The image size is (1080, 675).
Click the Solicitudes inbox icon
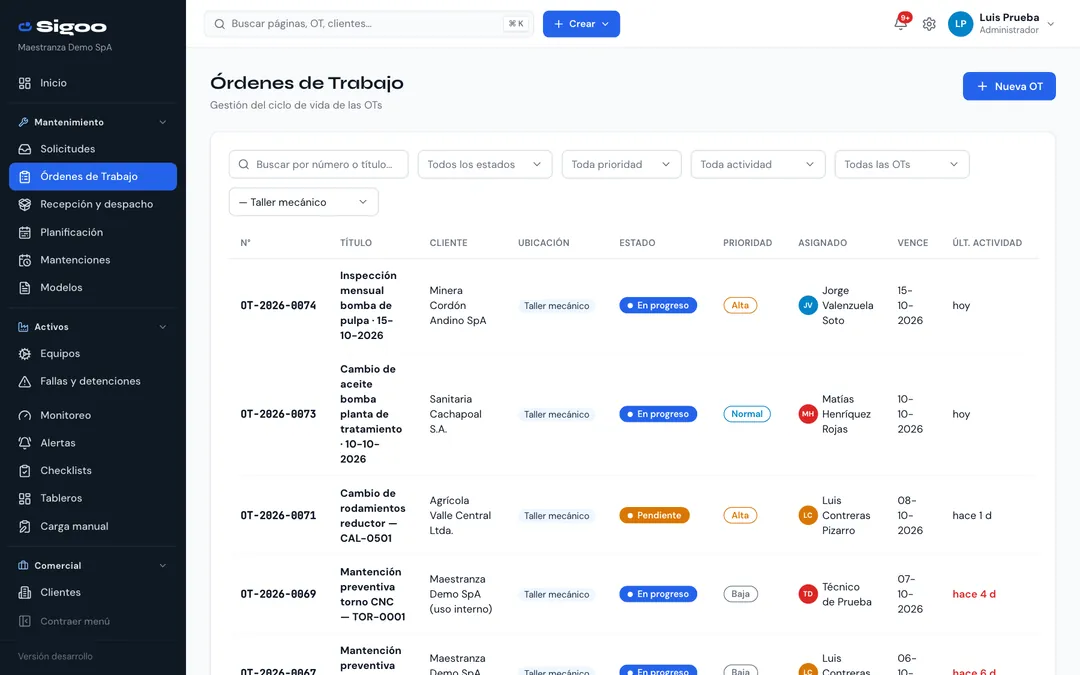tap(25, 149)
